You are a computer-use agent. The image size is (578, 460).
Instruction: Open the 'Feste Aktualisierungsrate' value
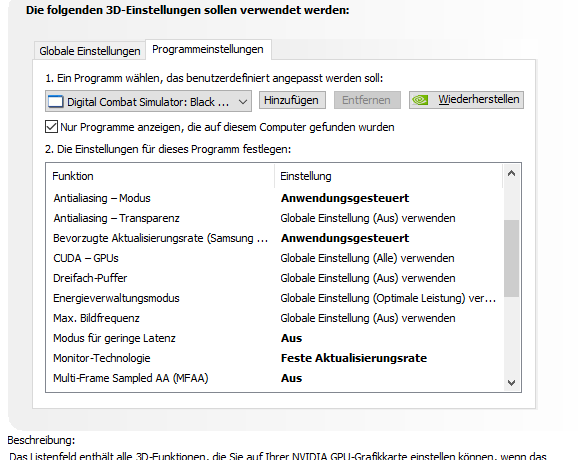point(354,358)
